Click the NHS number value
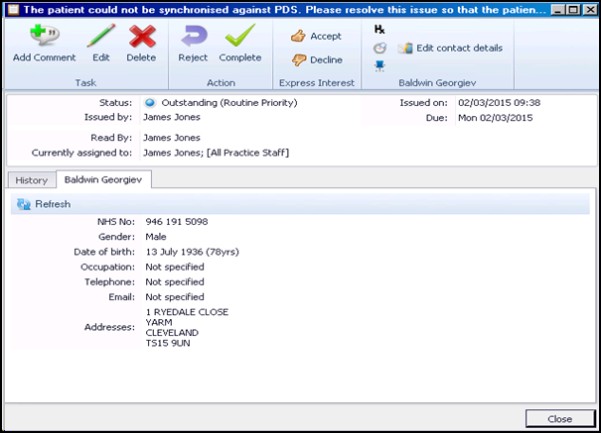This screenshot has height=433, width=601. (x=176, y=221)
